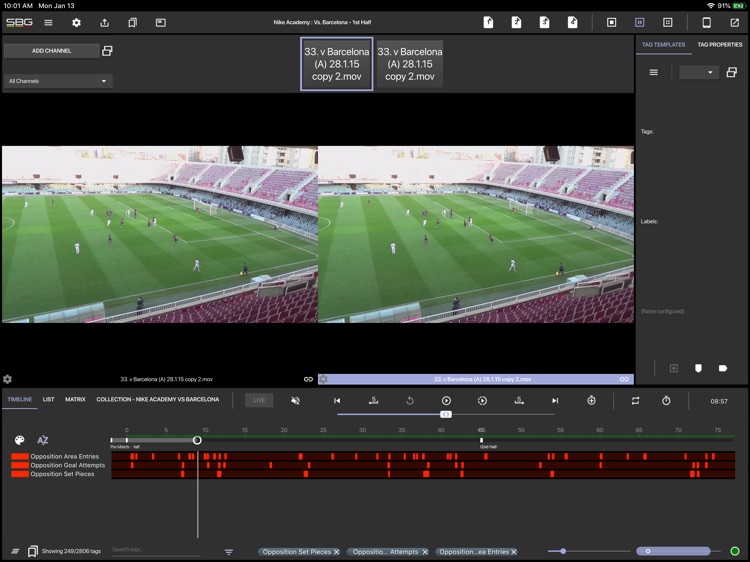Screen dimensions: 750x562
Task: Toggle loop playback
Action: [635, 401]
